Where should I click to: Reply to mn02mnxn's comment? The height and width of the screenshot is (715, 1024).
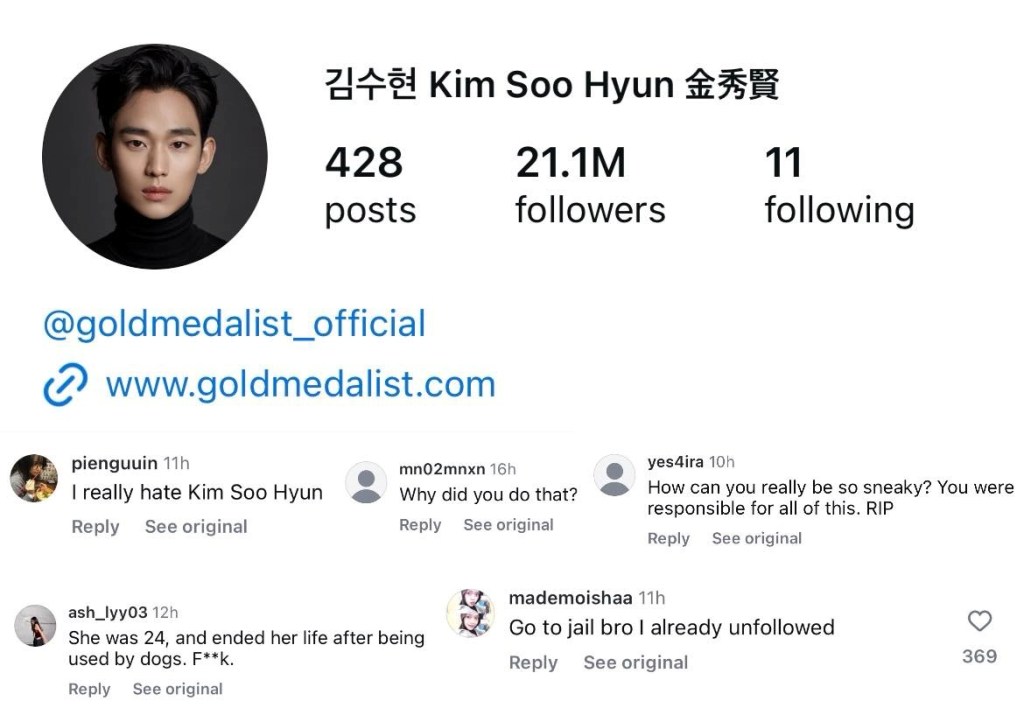pyautogui.click(x=420, y=524)
